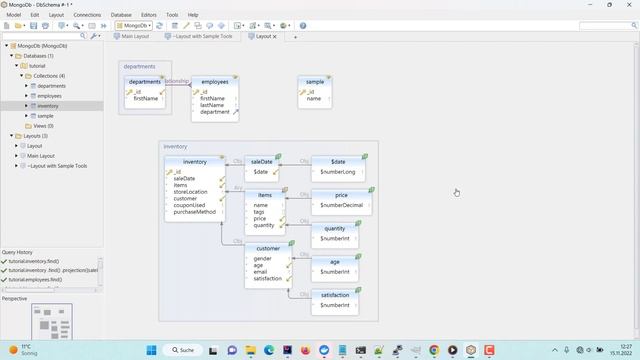Click the satisfaction box header in diagram
This screenshot has width=640, height=360.
(x=335, y=295)
